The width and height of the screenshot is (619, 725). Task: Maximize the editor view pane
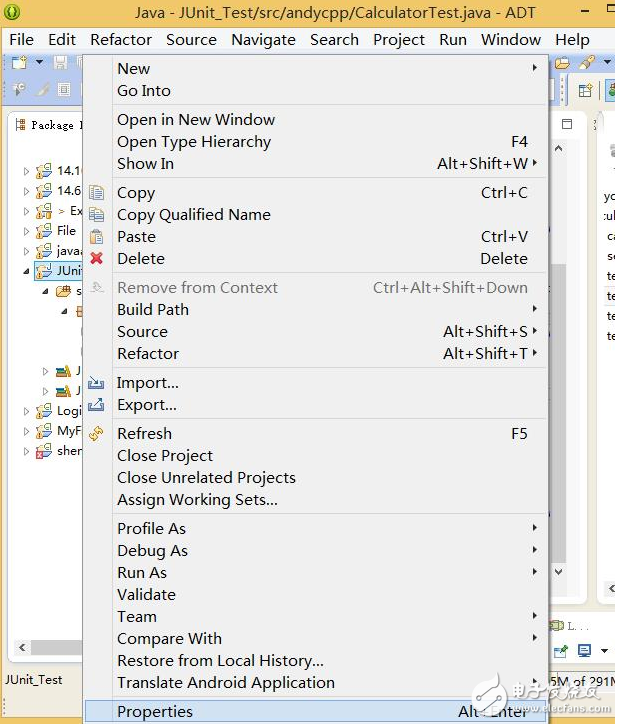pyautogui.click(x=567, y=125)
